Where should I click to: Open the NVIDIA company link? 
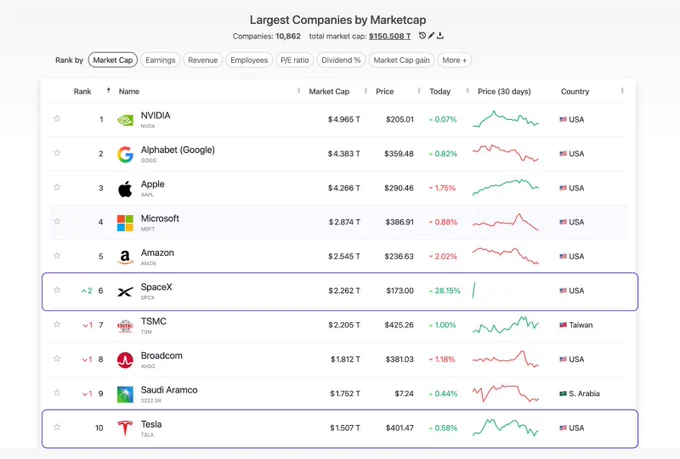click(x=155, y=115)
